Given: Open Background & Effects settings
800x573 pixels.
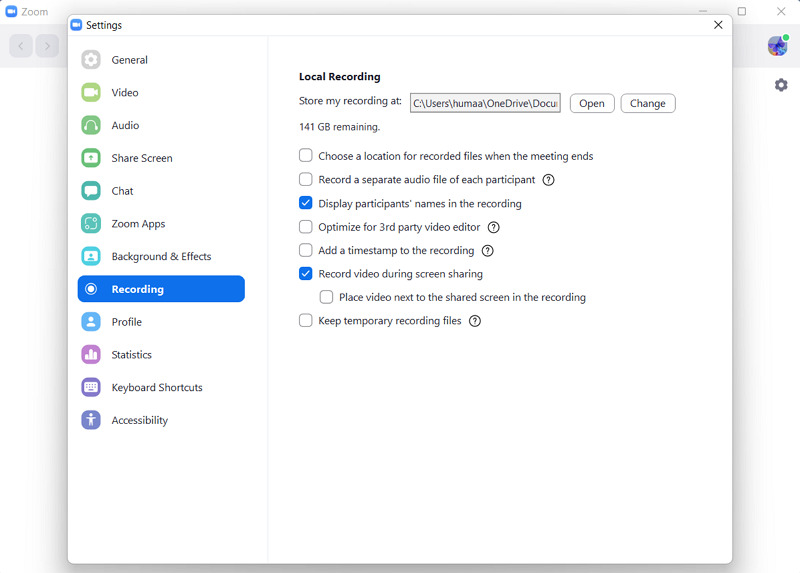Looking at the screenshot, I should coord(161,256).
